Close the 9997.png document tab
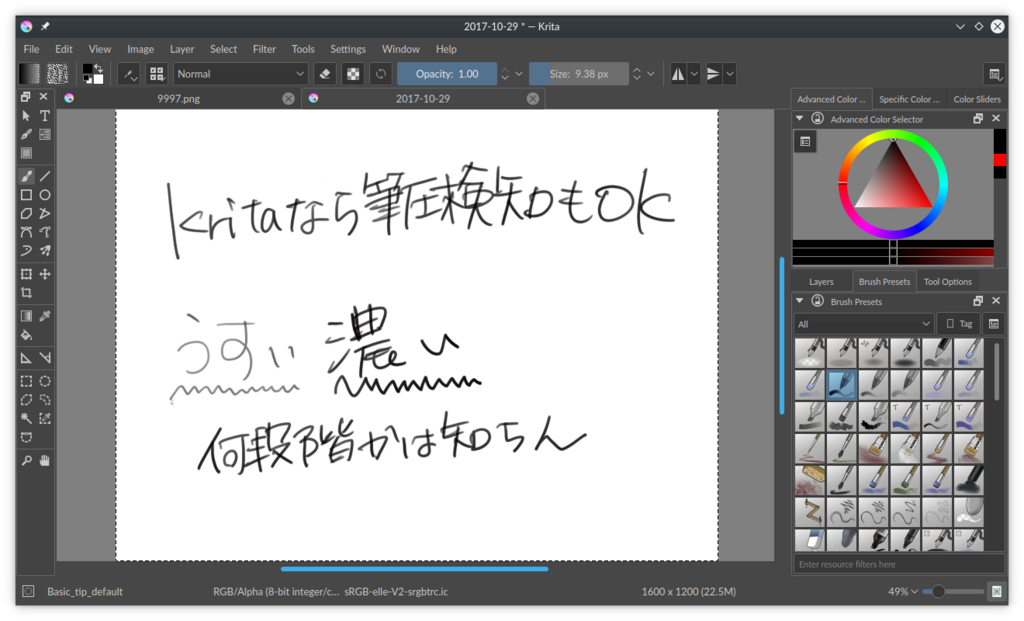1024x621 pixels. point(289,99)
